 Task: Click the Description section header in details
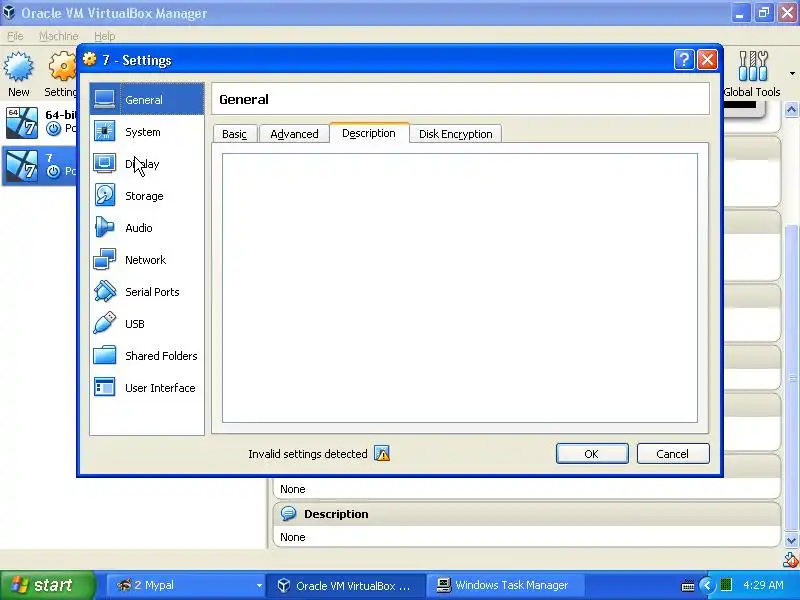527,514
